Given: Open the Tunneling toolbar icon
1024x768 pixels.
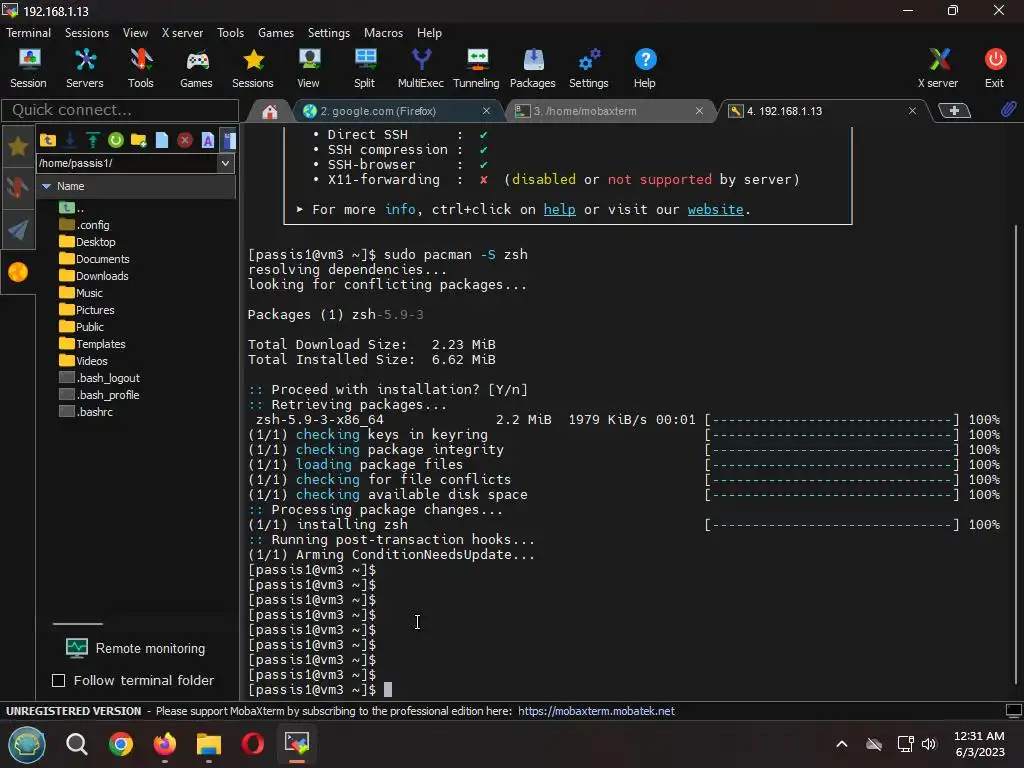Looking at the screenshot, I should tap(476, 68).
